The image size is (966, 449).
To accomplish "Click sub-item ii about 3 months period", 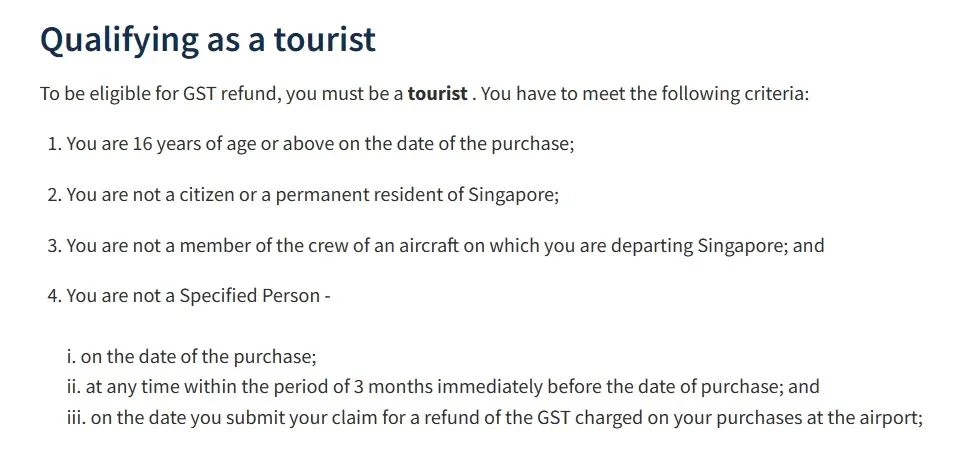I will (x=443, y=387).
